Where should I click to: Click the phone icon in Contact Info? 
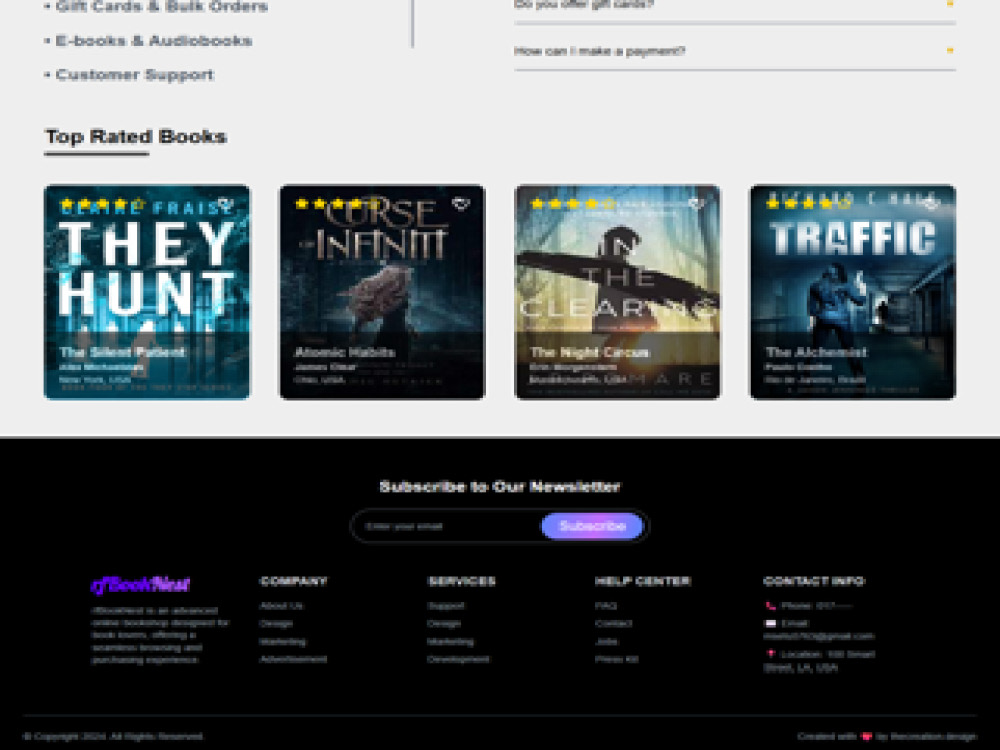click(x=770, y=606)
